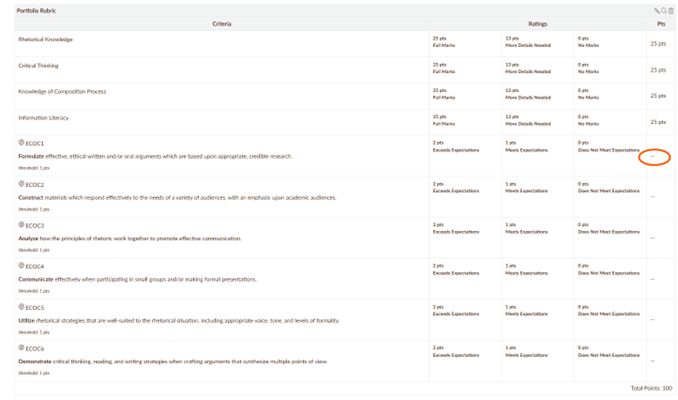Choose More Details Needed for Information Literacy

pos(528,124)
